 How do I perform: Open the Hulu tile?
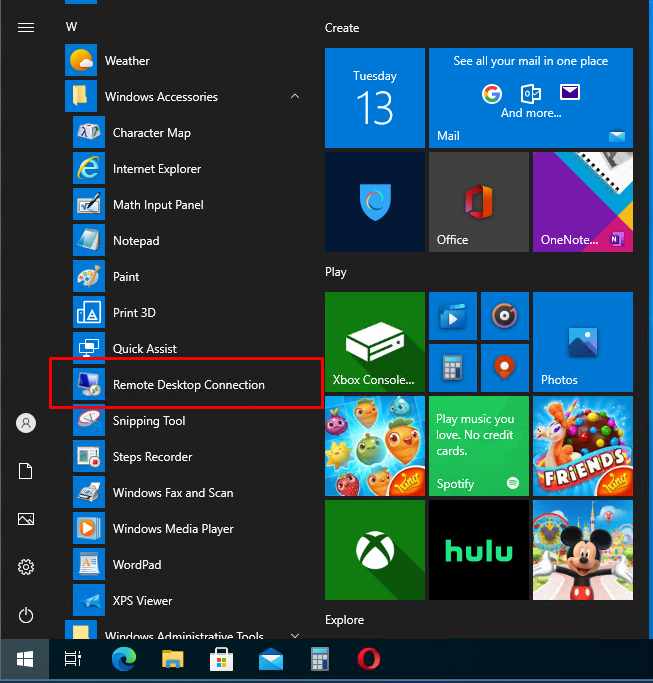click(x=479, y=550)
